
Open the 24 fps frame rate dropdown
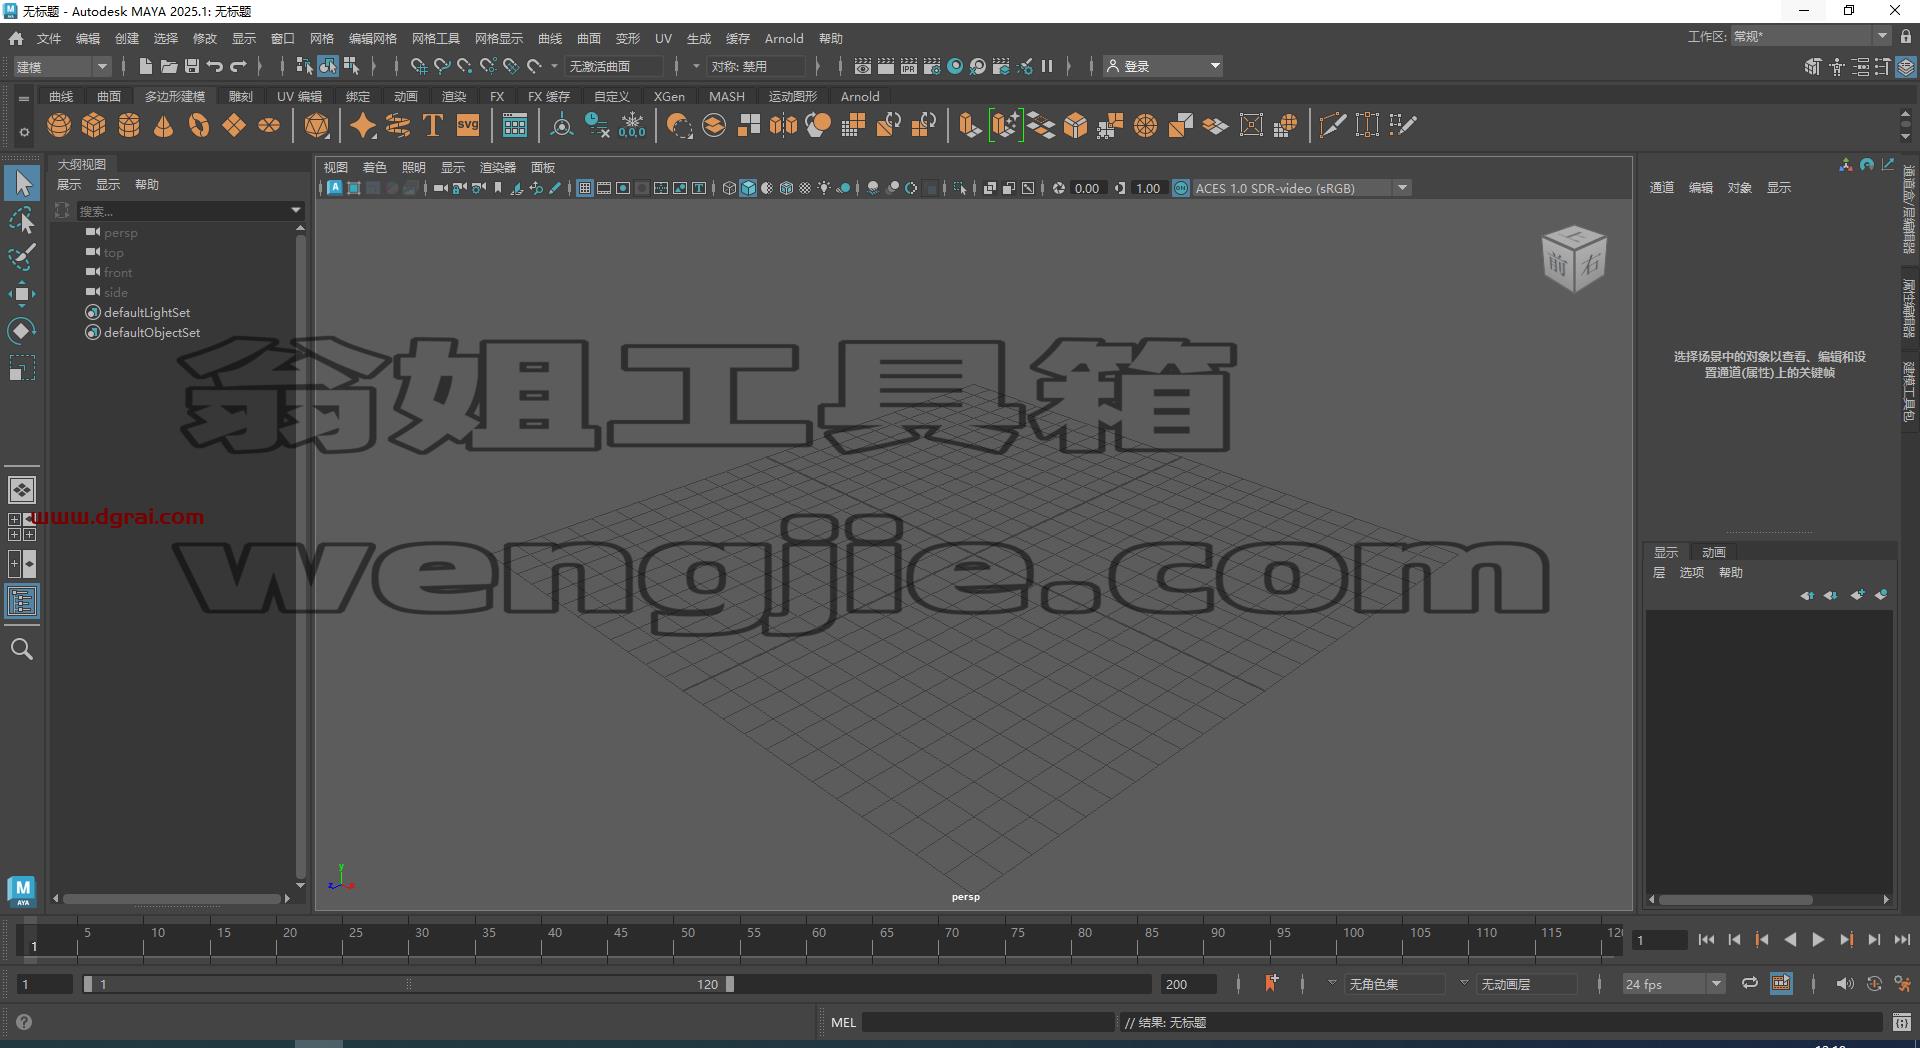(1674, 984)
